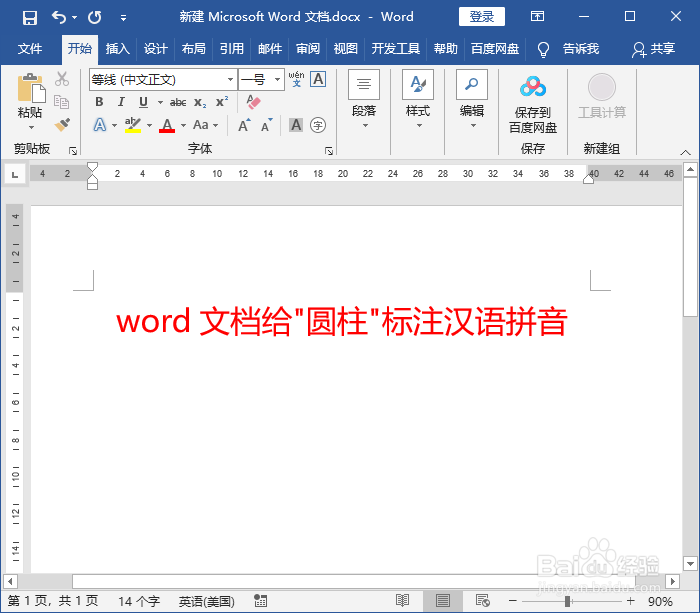Switch to the 审阅 tab
Viewport: 700px width, 613px height.
coord(308,48)
